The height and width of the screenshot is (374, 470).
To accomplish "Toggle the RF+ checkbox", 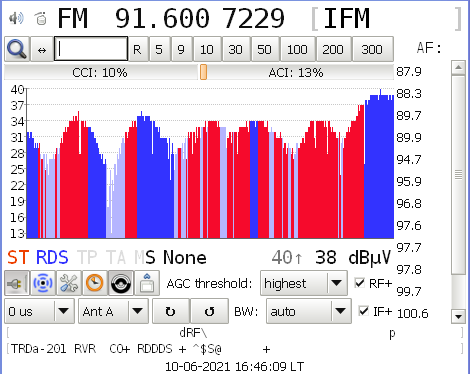I will coord(359,283).
